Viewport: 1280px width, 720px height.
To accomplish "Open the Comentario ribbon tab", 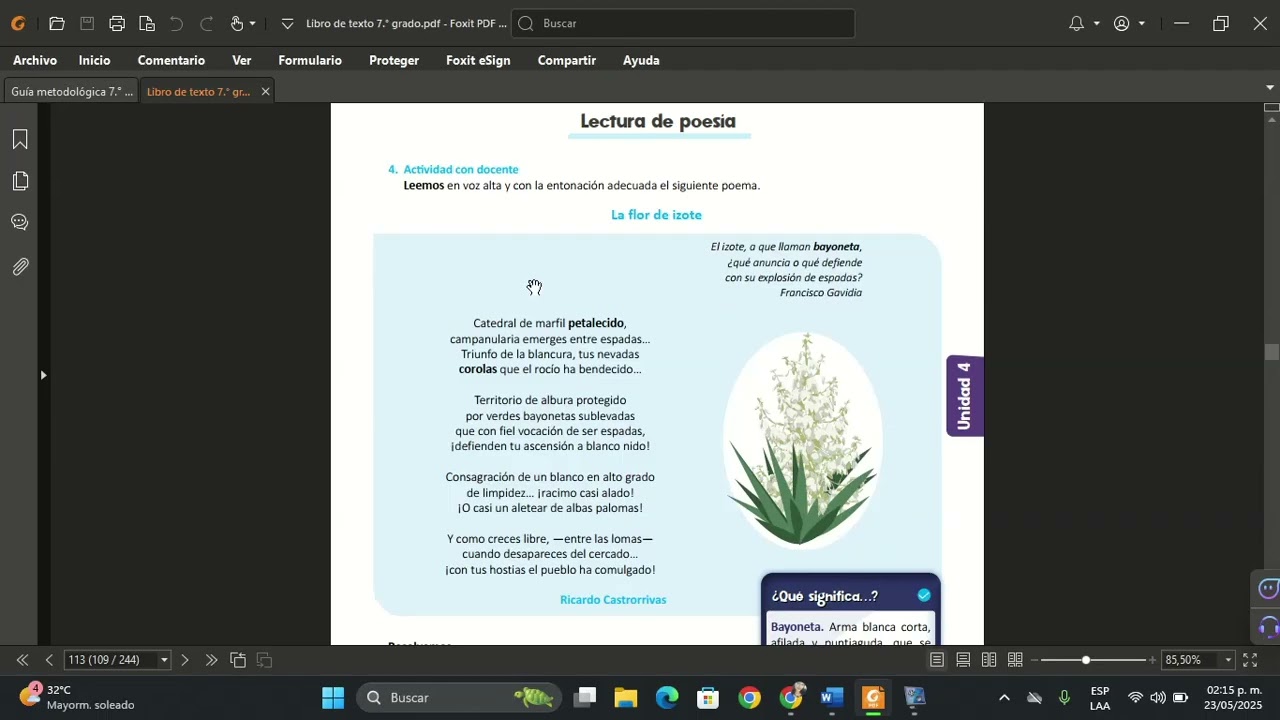I will click(x=171, y=60).
